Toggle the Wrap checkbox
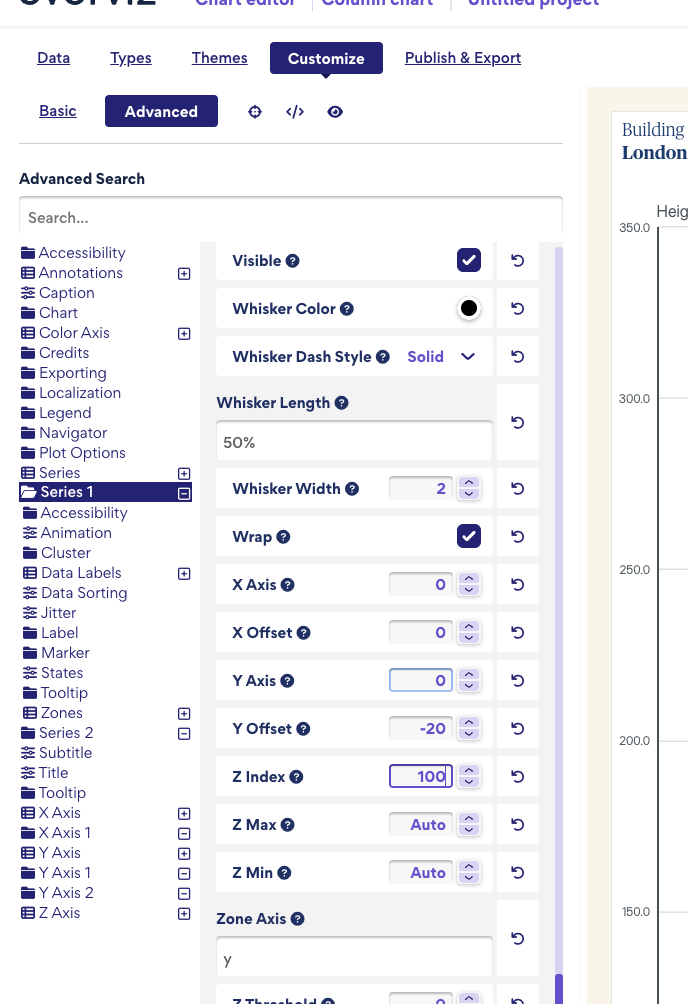This screenshot has width=688, height=1004. click(469, 537)
